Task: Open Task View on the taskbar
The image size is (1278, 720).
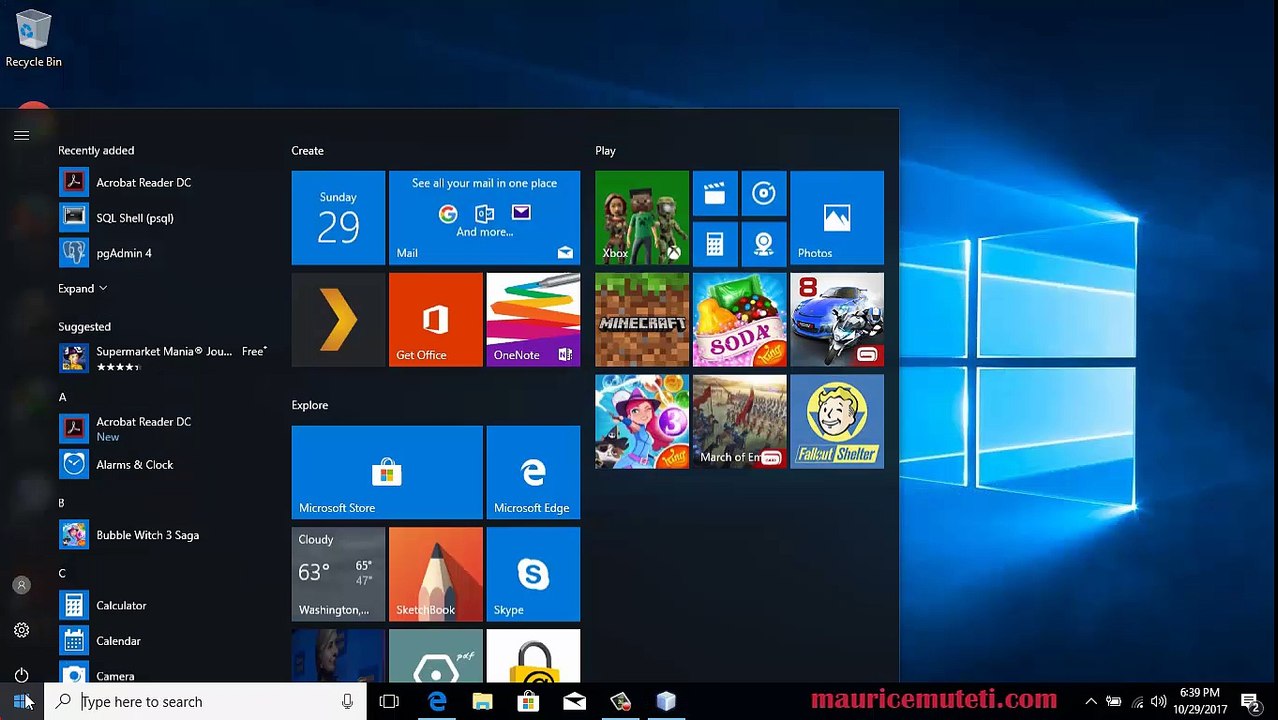Action: (x=389, y=702)
